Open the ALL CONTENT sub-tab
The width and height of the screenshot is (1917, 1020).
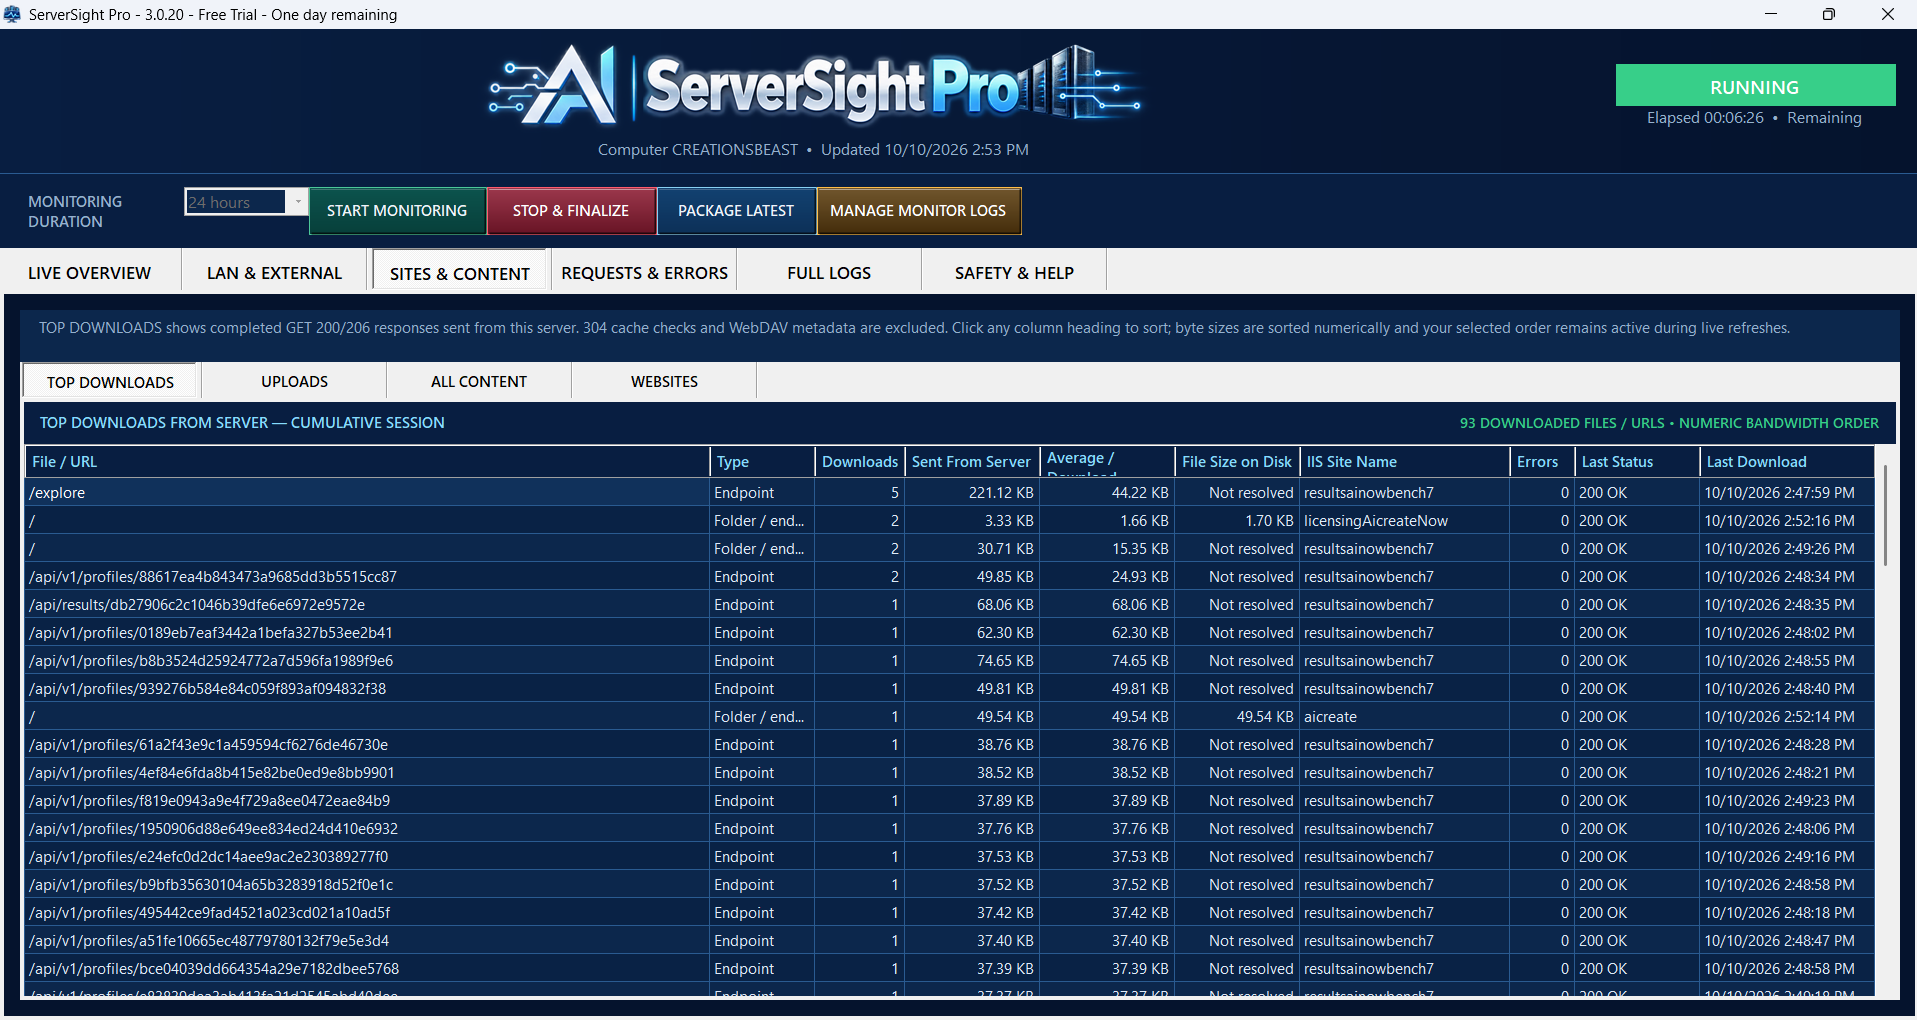[479, 382]
